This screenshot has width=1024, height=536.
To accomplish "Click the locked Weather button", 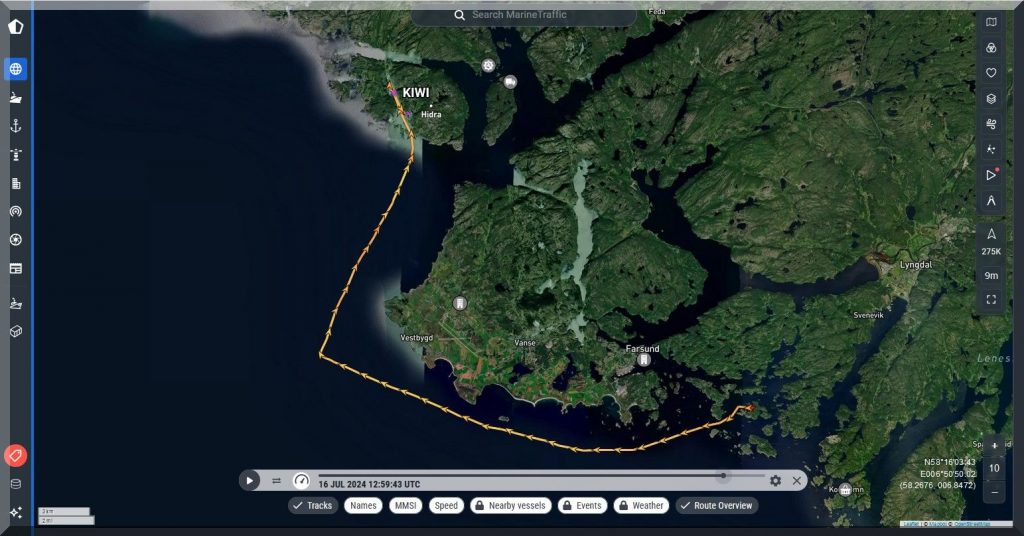I will coord(640,506).
